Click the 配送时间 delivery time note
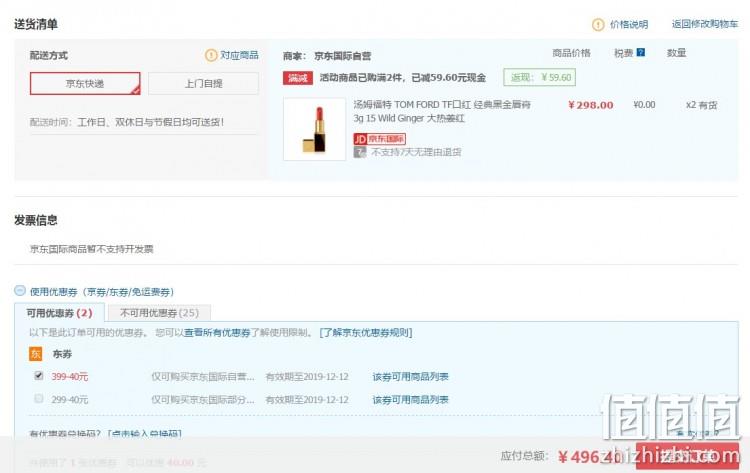 pyautogui.click(x=127, y=122)
